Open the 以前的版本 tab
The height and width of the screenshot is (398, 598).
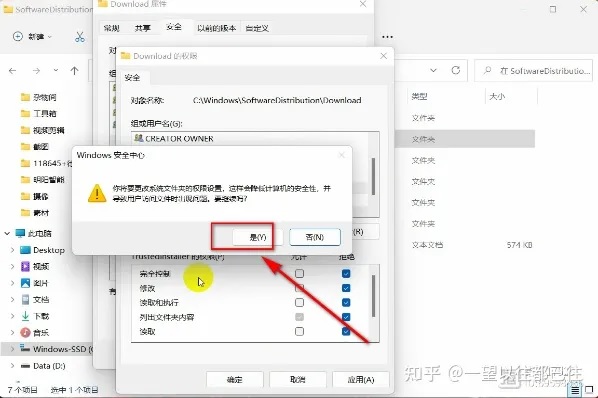216,28
